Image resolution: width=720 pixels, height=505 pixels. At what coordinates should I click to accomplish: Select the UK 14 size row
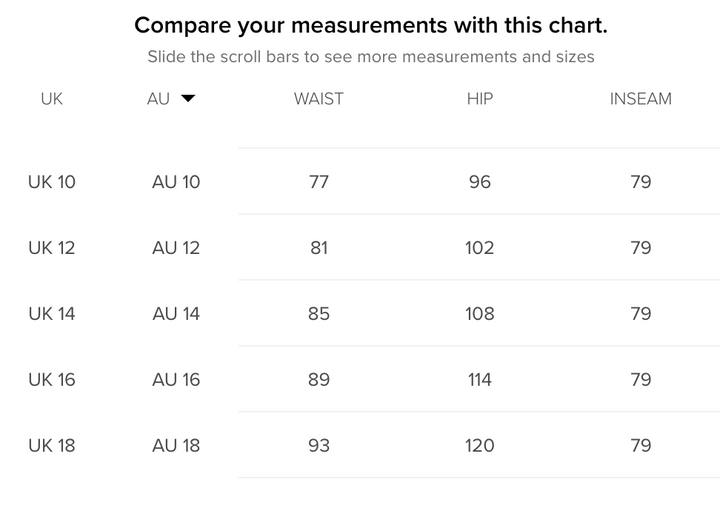[x=52, y=314]
